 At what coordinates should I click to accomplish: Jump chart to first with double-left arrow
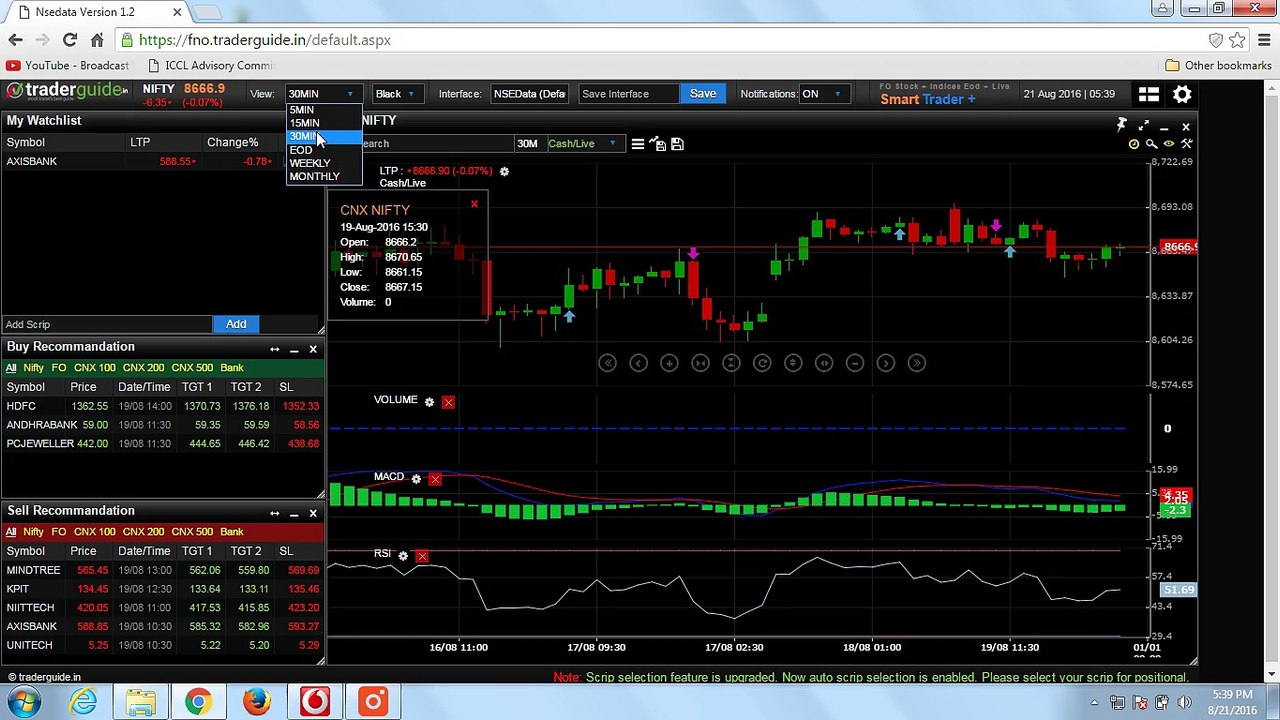607,363
